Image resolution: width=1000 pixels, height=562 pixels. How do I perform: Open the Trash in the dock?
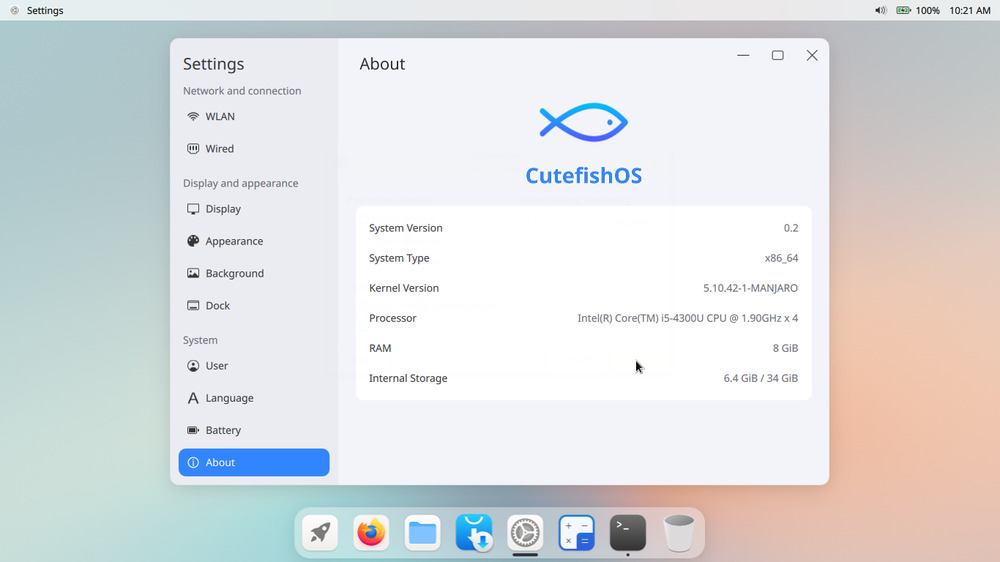[679, 533]
